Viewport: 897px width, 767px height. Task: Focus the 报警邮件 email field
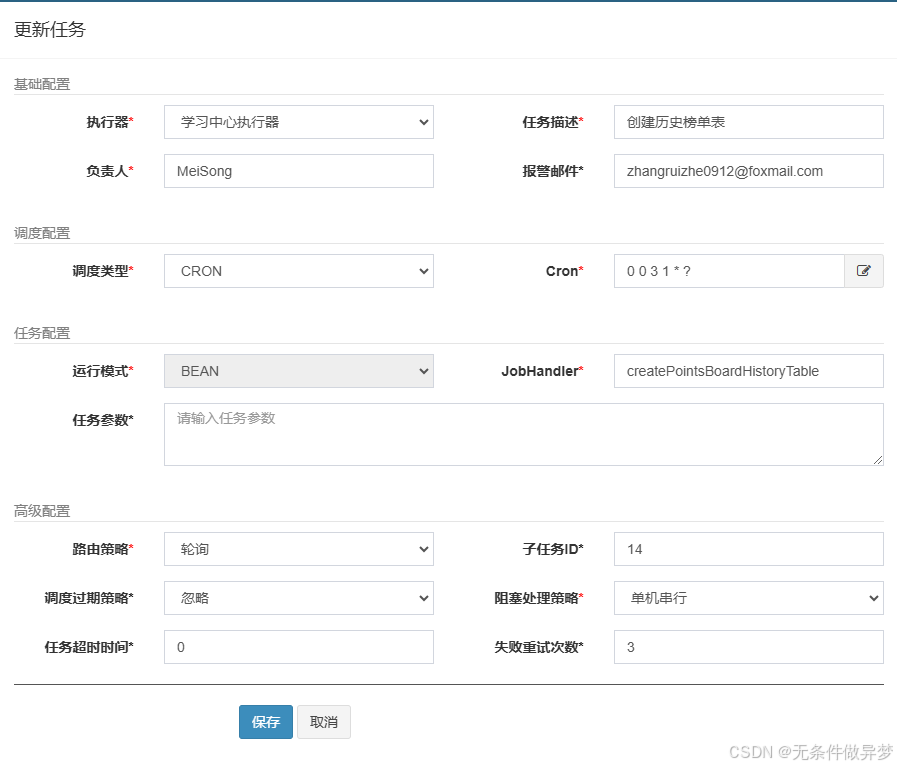pyautogui.click(x=749, y=171)
